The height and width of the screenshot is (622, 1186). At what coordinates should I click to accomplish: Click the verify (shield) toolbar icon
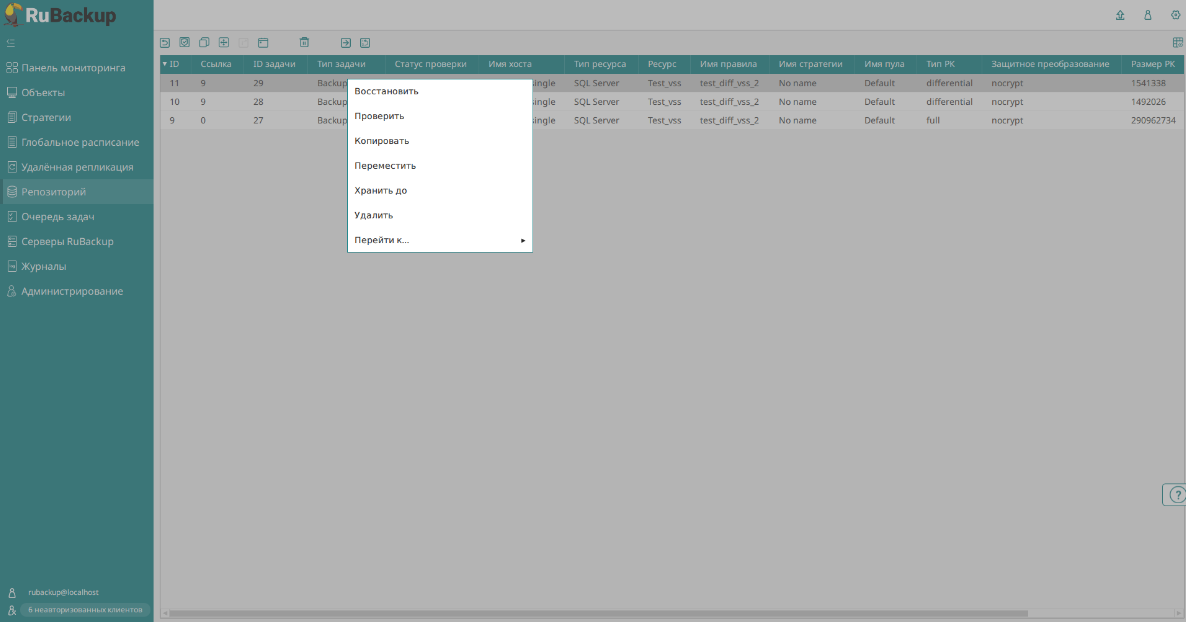(x=184, y=43)
